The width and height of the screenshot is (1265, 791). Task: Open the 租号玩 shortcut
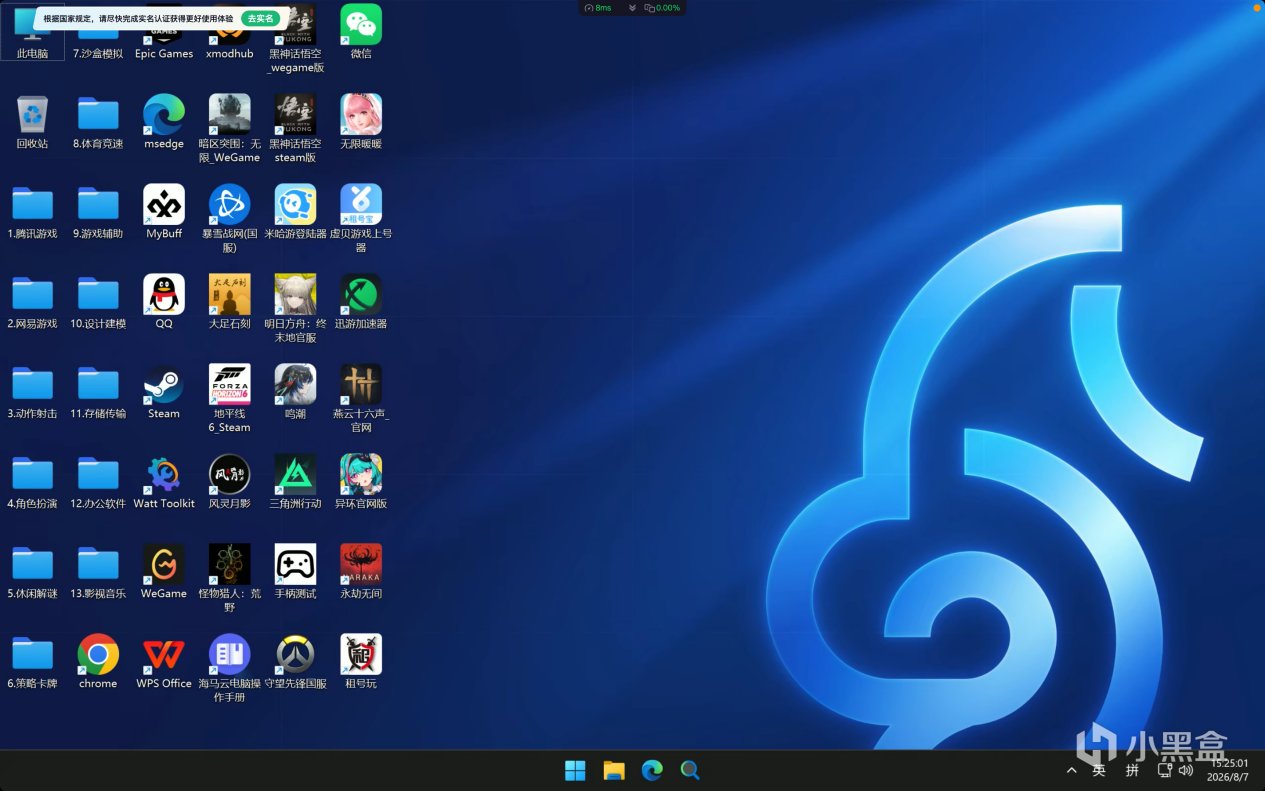click(x=361, y=655)
